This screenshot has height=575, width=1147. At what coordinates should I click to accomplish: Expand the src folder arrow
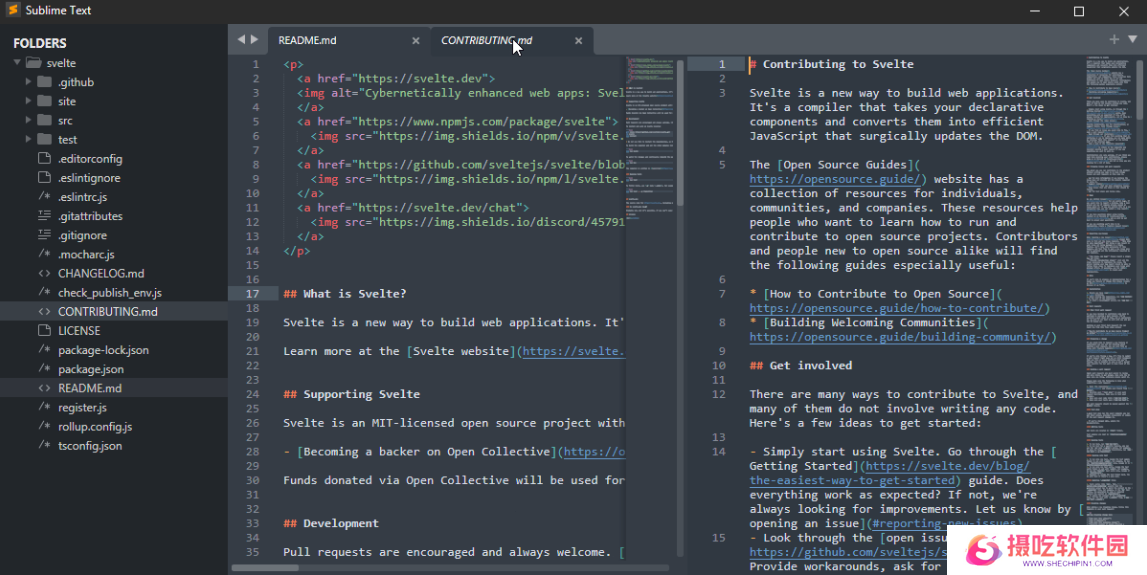click(x=29, y=120)
